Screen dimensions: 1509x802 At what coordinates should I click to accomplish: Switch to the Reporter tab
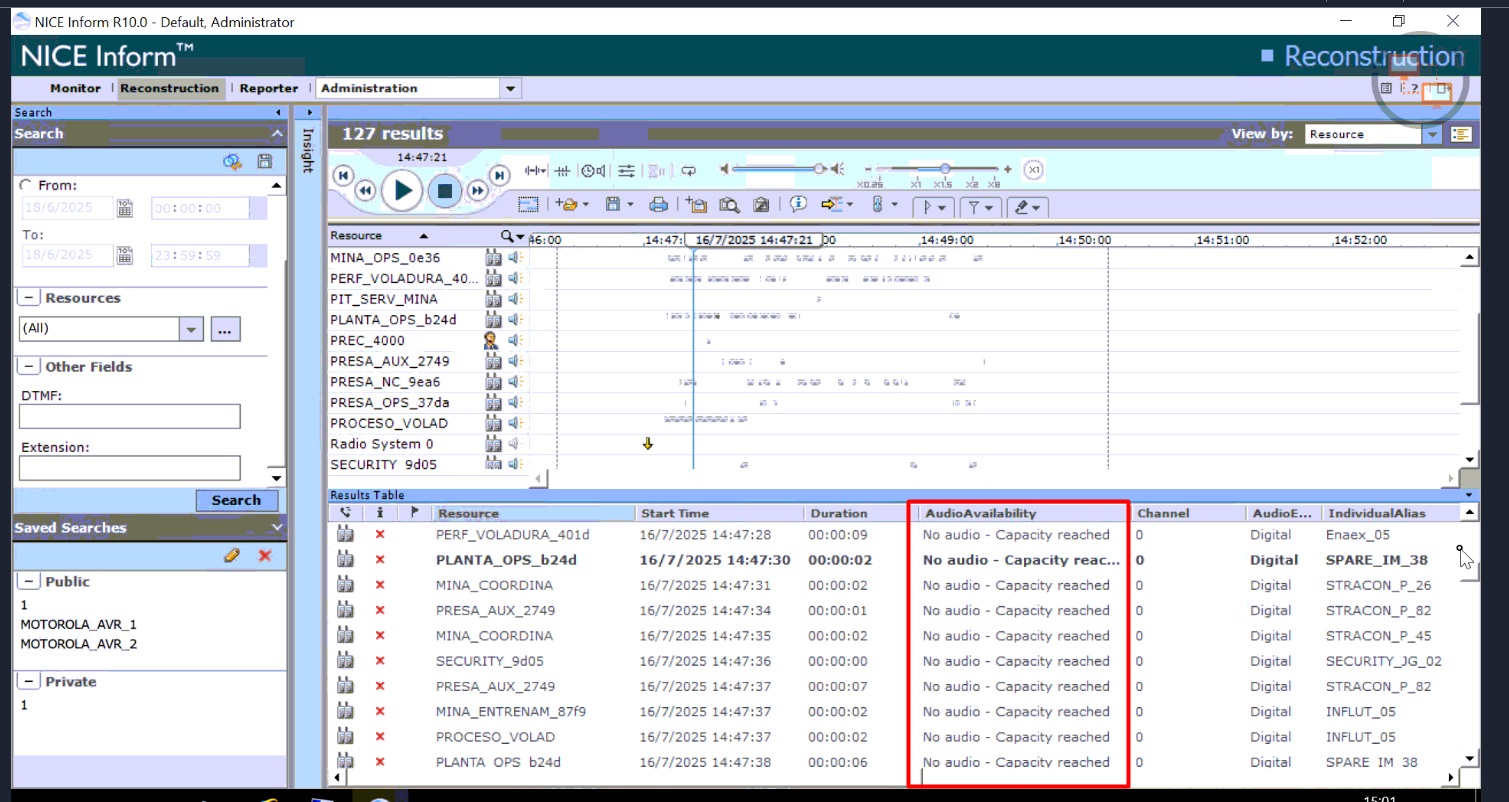[x=269, y=88]
